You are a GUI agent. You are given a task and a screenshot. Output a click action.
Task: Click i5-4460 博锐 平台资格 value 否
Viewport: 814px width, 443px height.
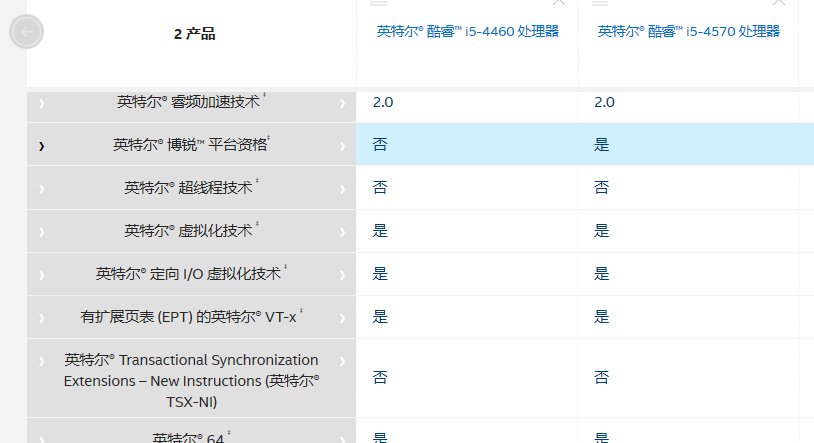coord(380,144)
